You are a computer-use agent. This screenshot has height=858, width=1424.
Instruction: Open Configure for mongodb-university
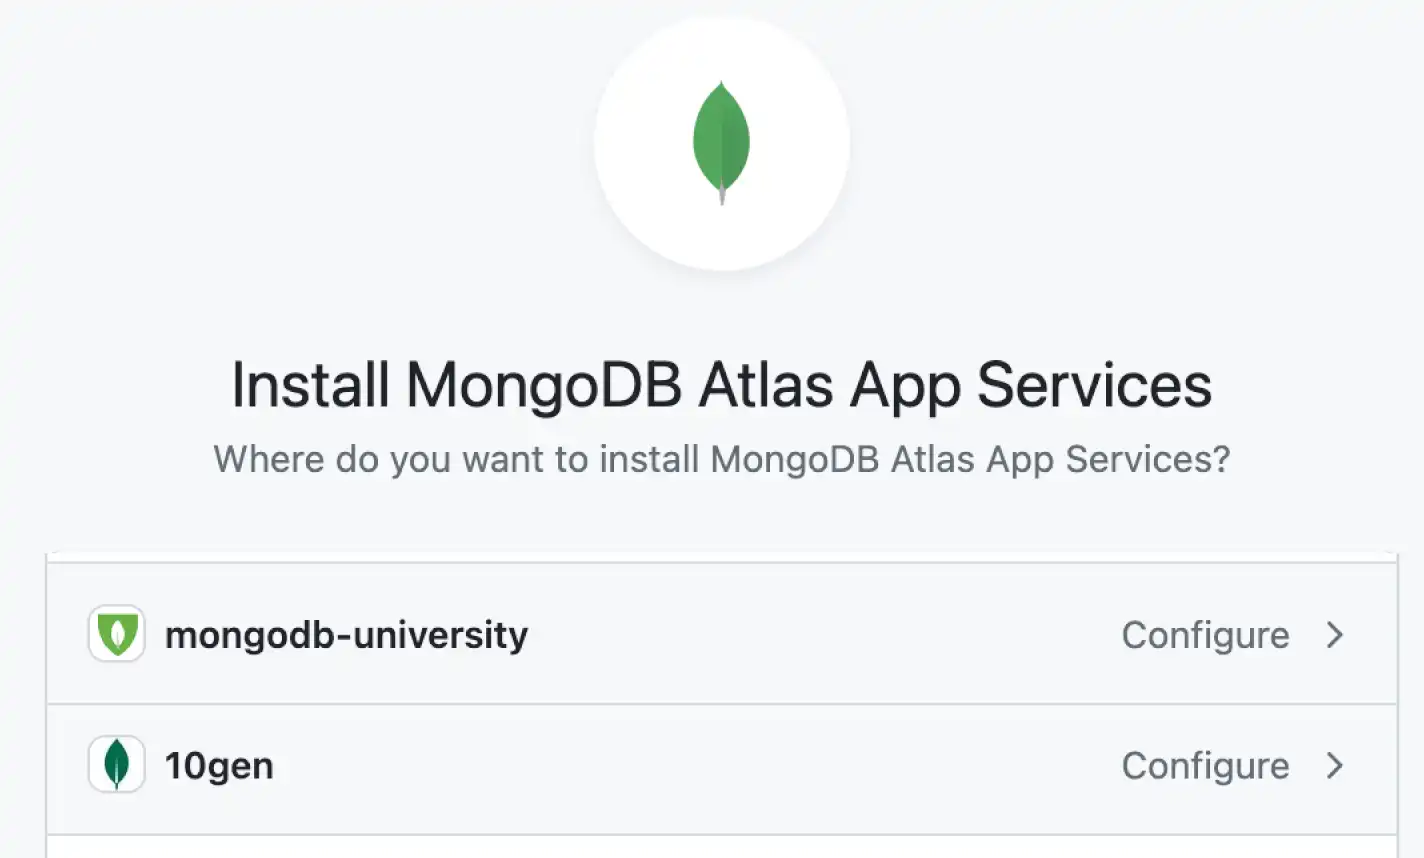pyautogui.click(x=1206, y=634)
